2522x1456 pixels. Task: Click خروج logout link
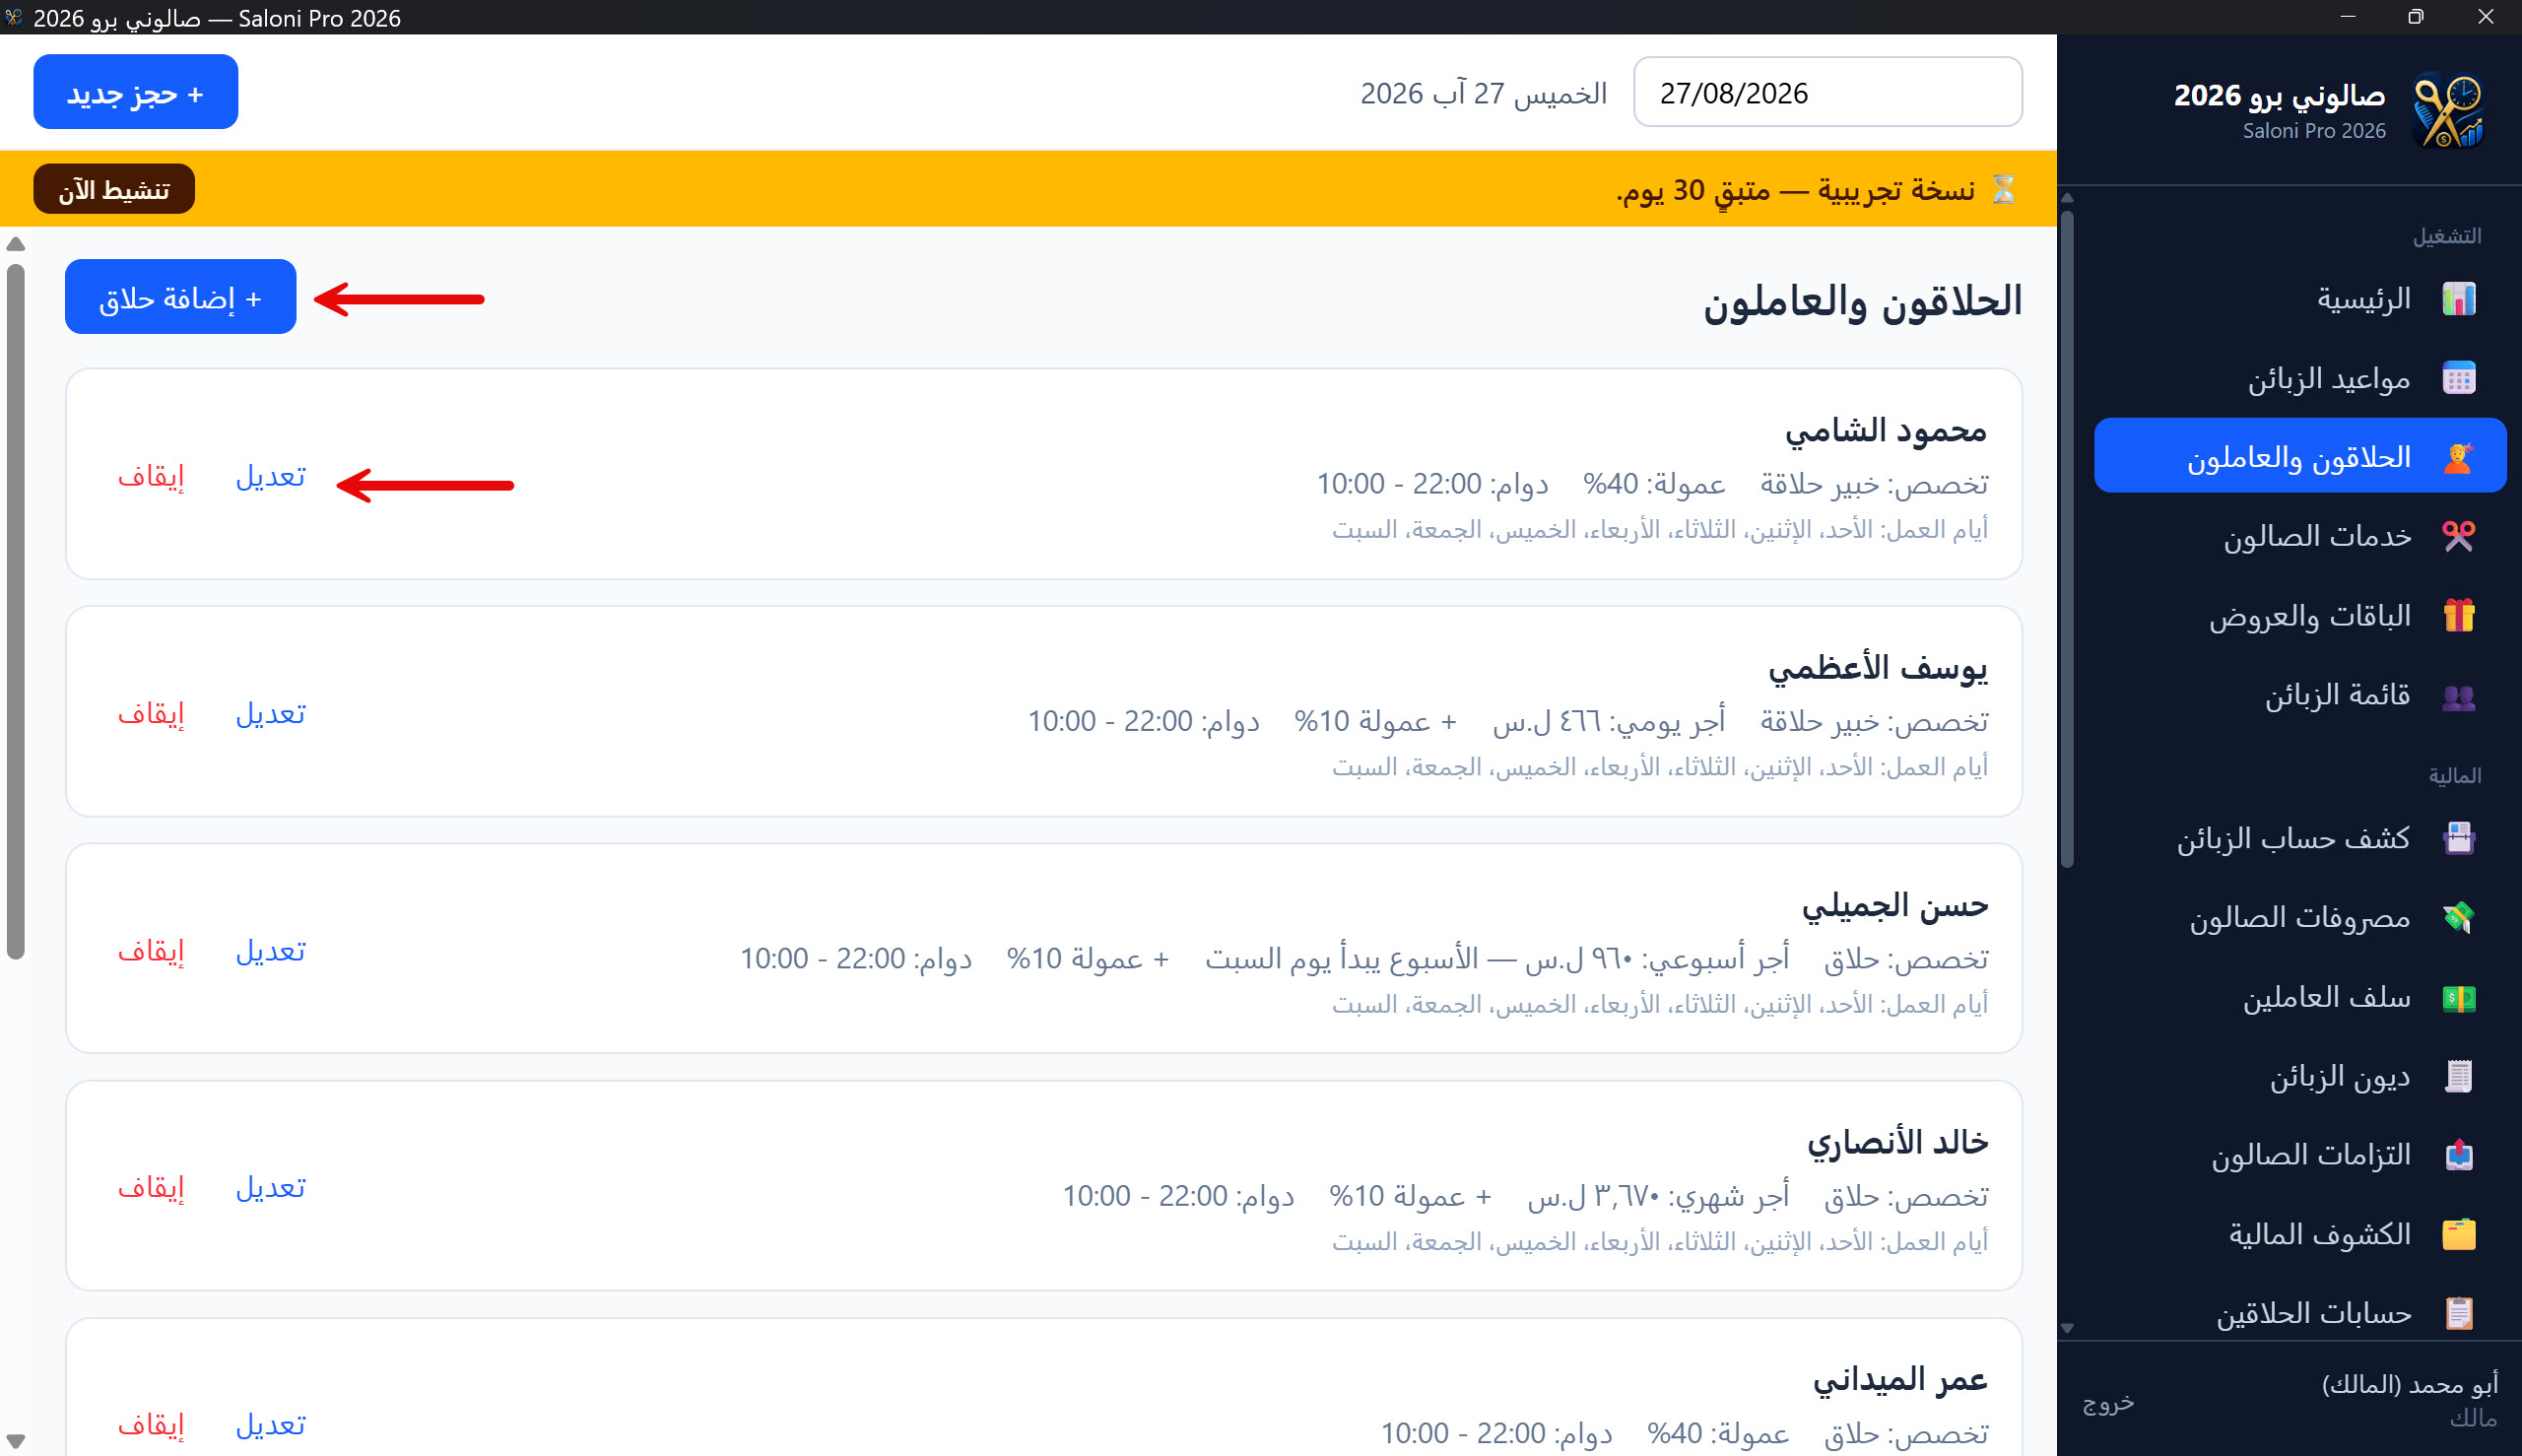coord(2108,1403)
